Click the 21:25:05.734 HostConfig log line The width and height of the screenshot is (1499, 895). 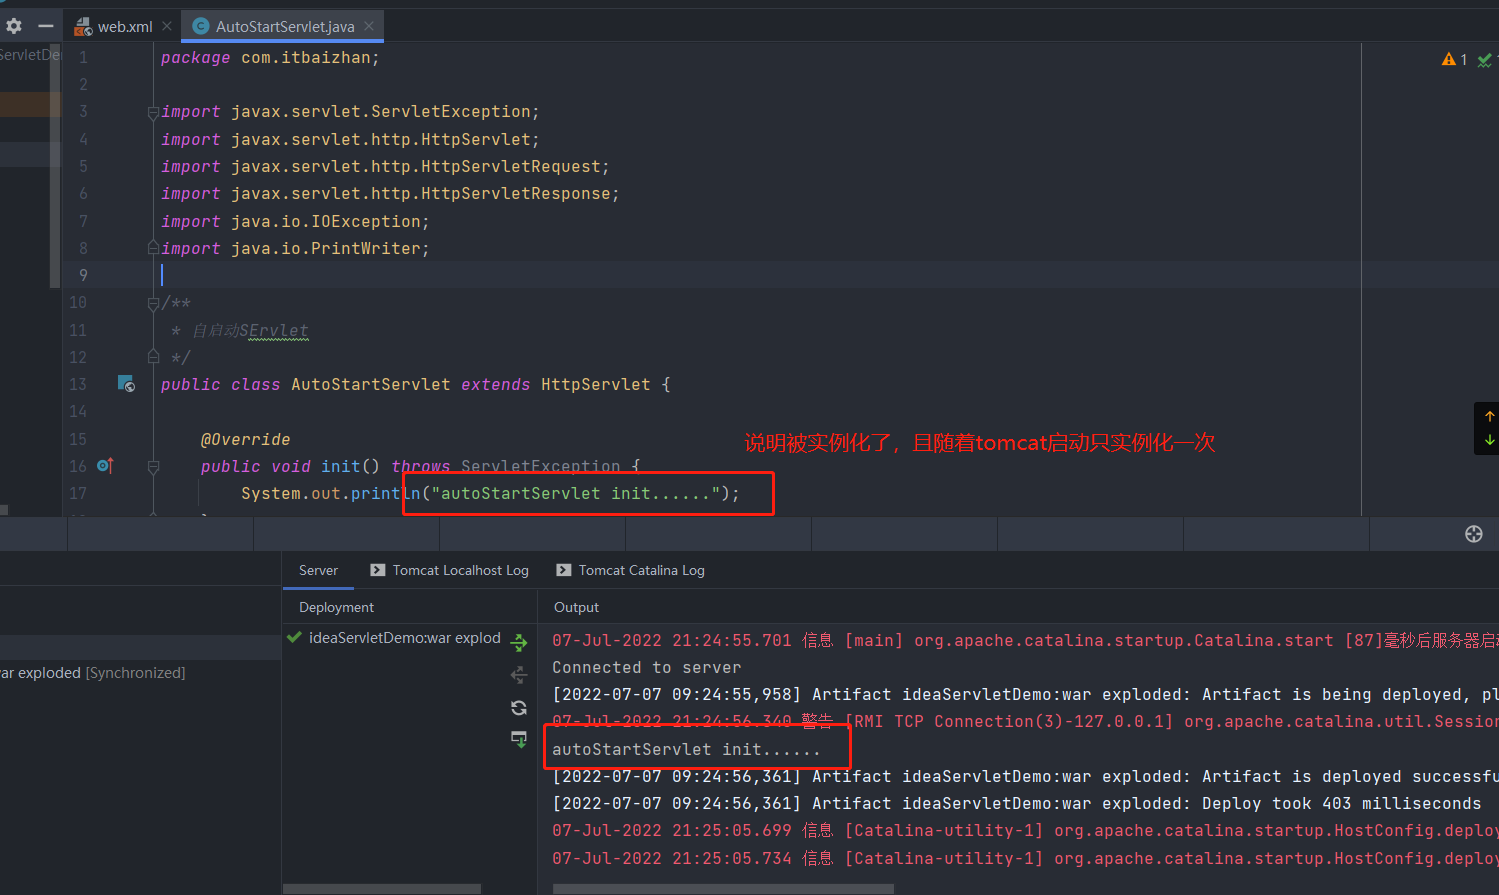(1025, 858)
